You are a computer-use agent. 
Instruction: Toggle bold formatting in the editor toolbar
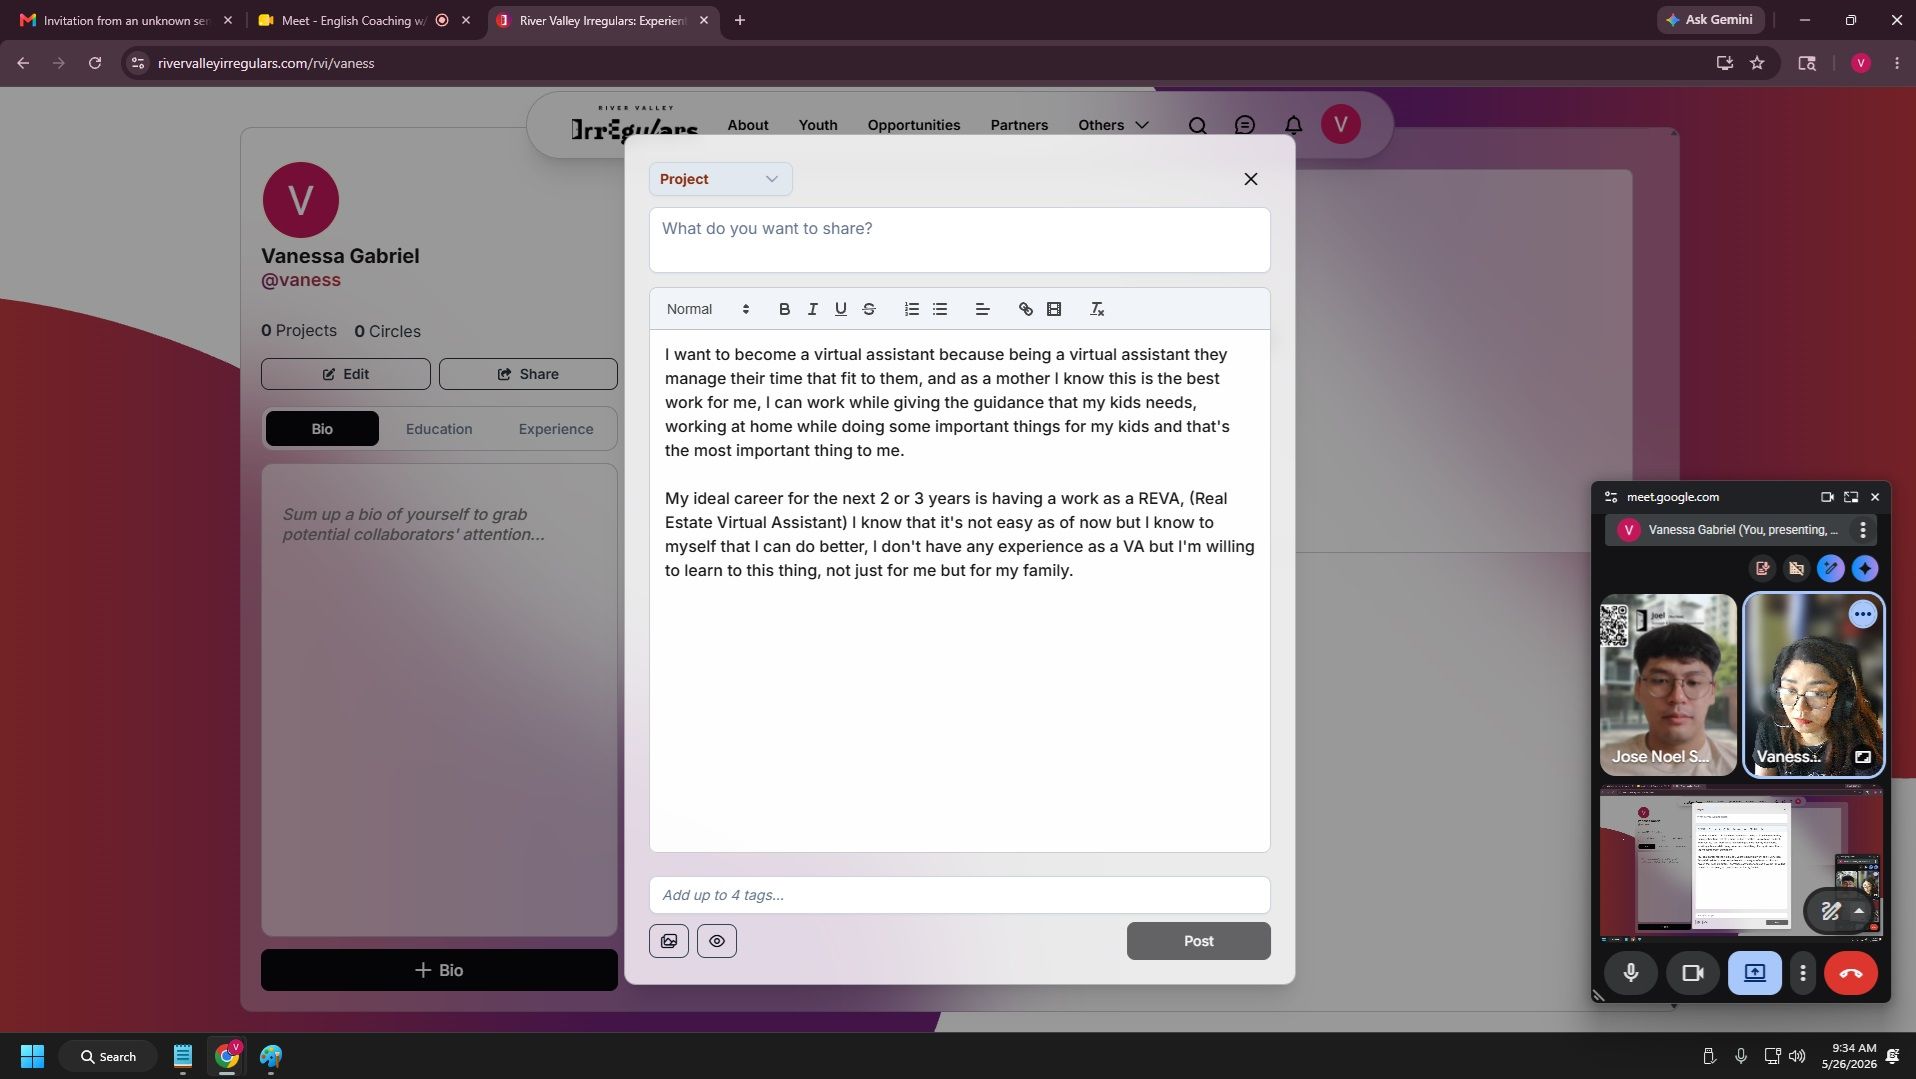pos(784,309)
